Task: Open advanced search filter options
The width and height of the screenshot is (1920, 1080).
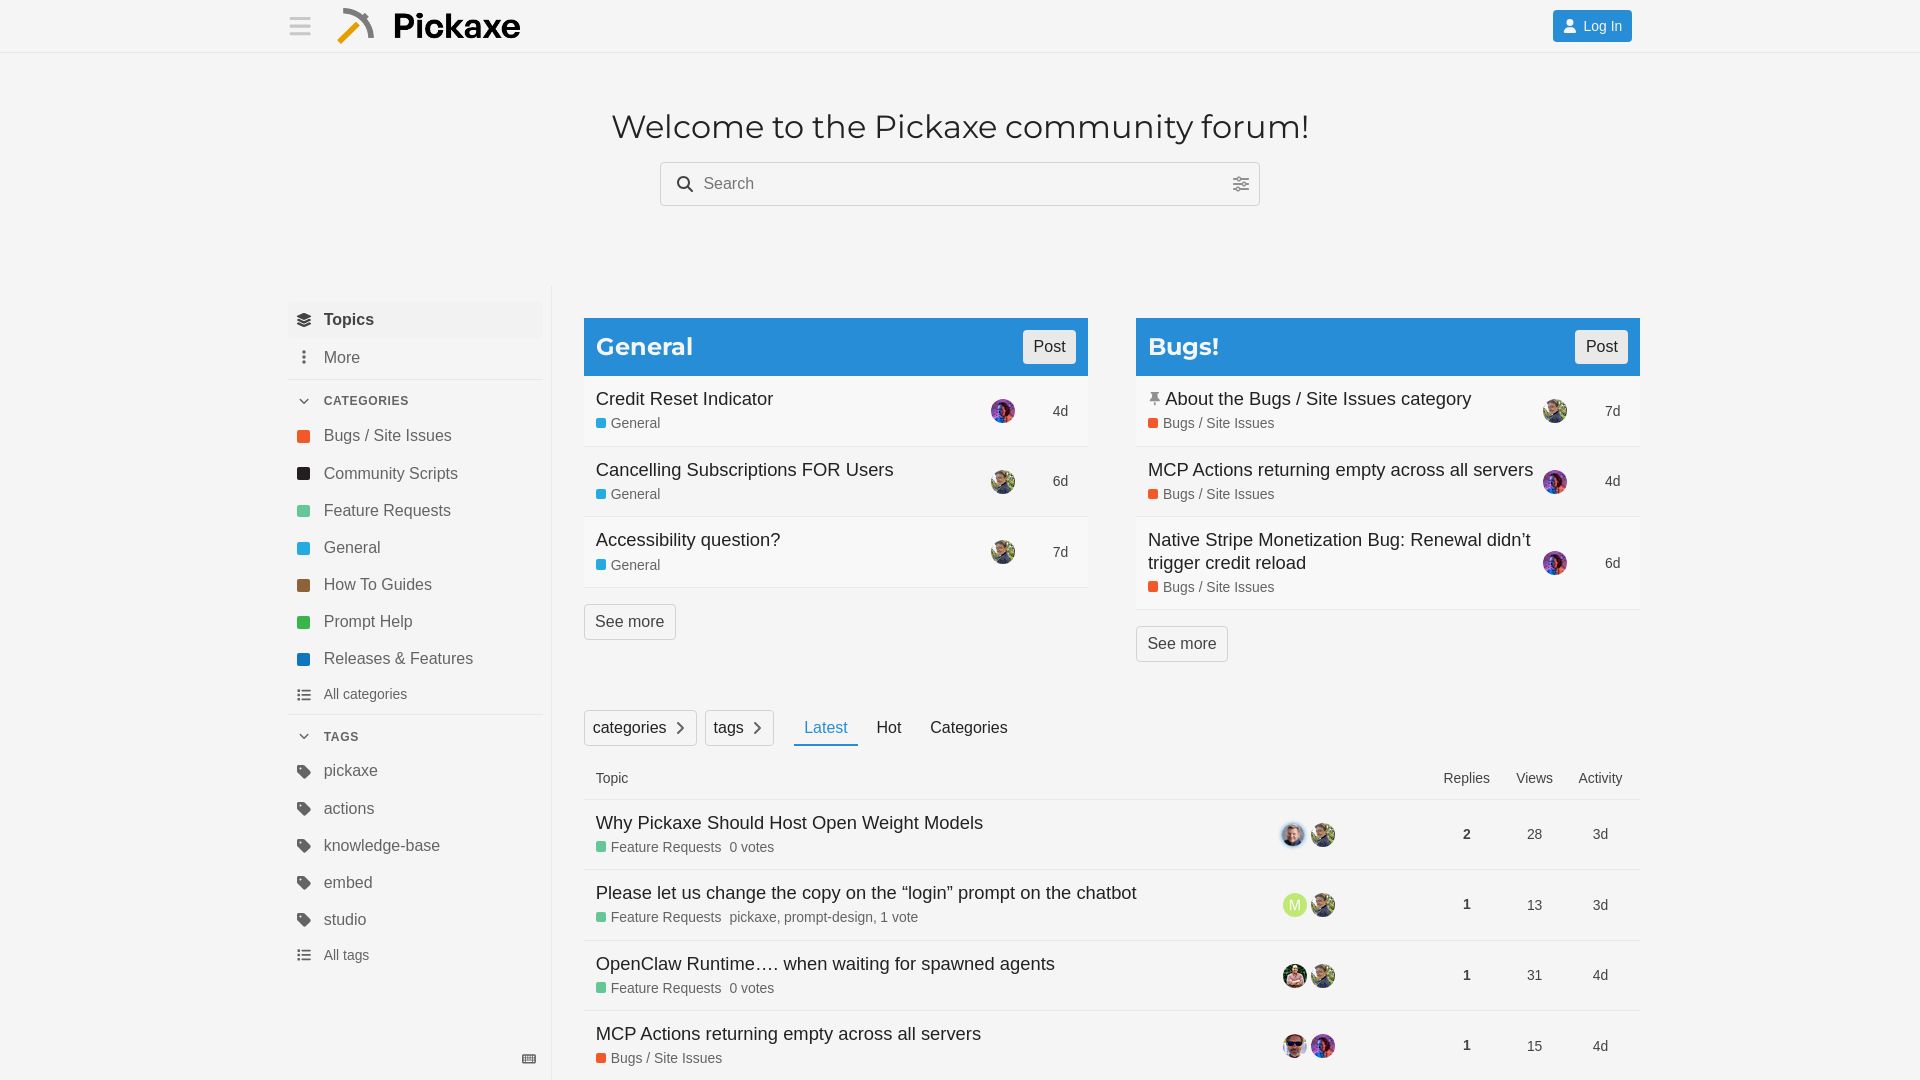Action: pyautogui.click(x=1241, y=184)
